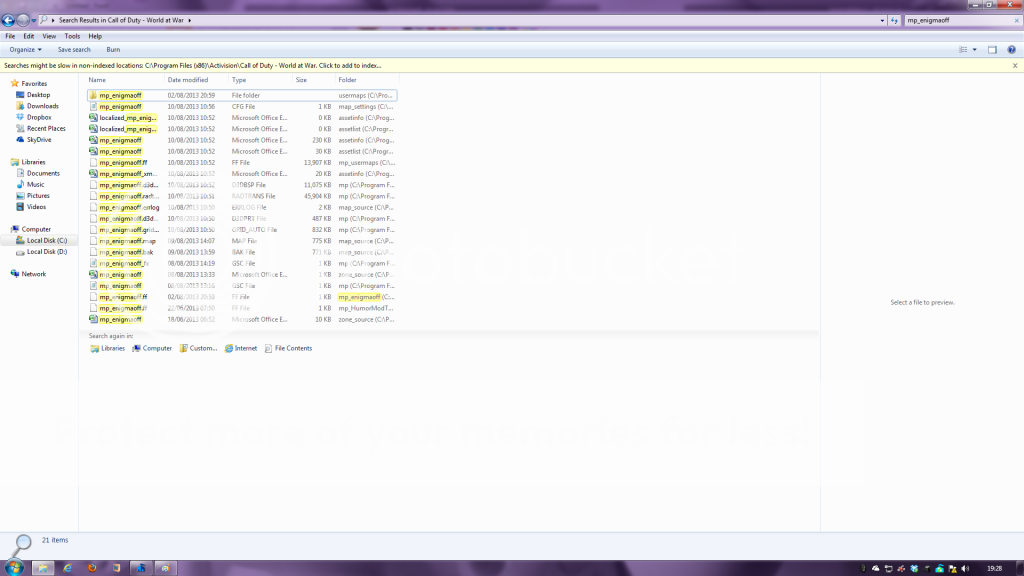This screenshot has width=1024, height=576.
Task: Open the Windows Start button
Action: pyautogui.click(x=13, y=567)
